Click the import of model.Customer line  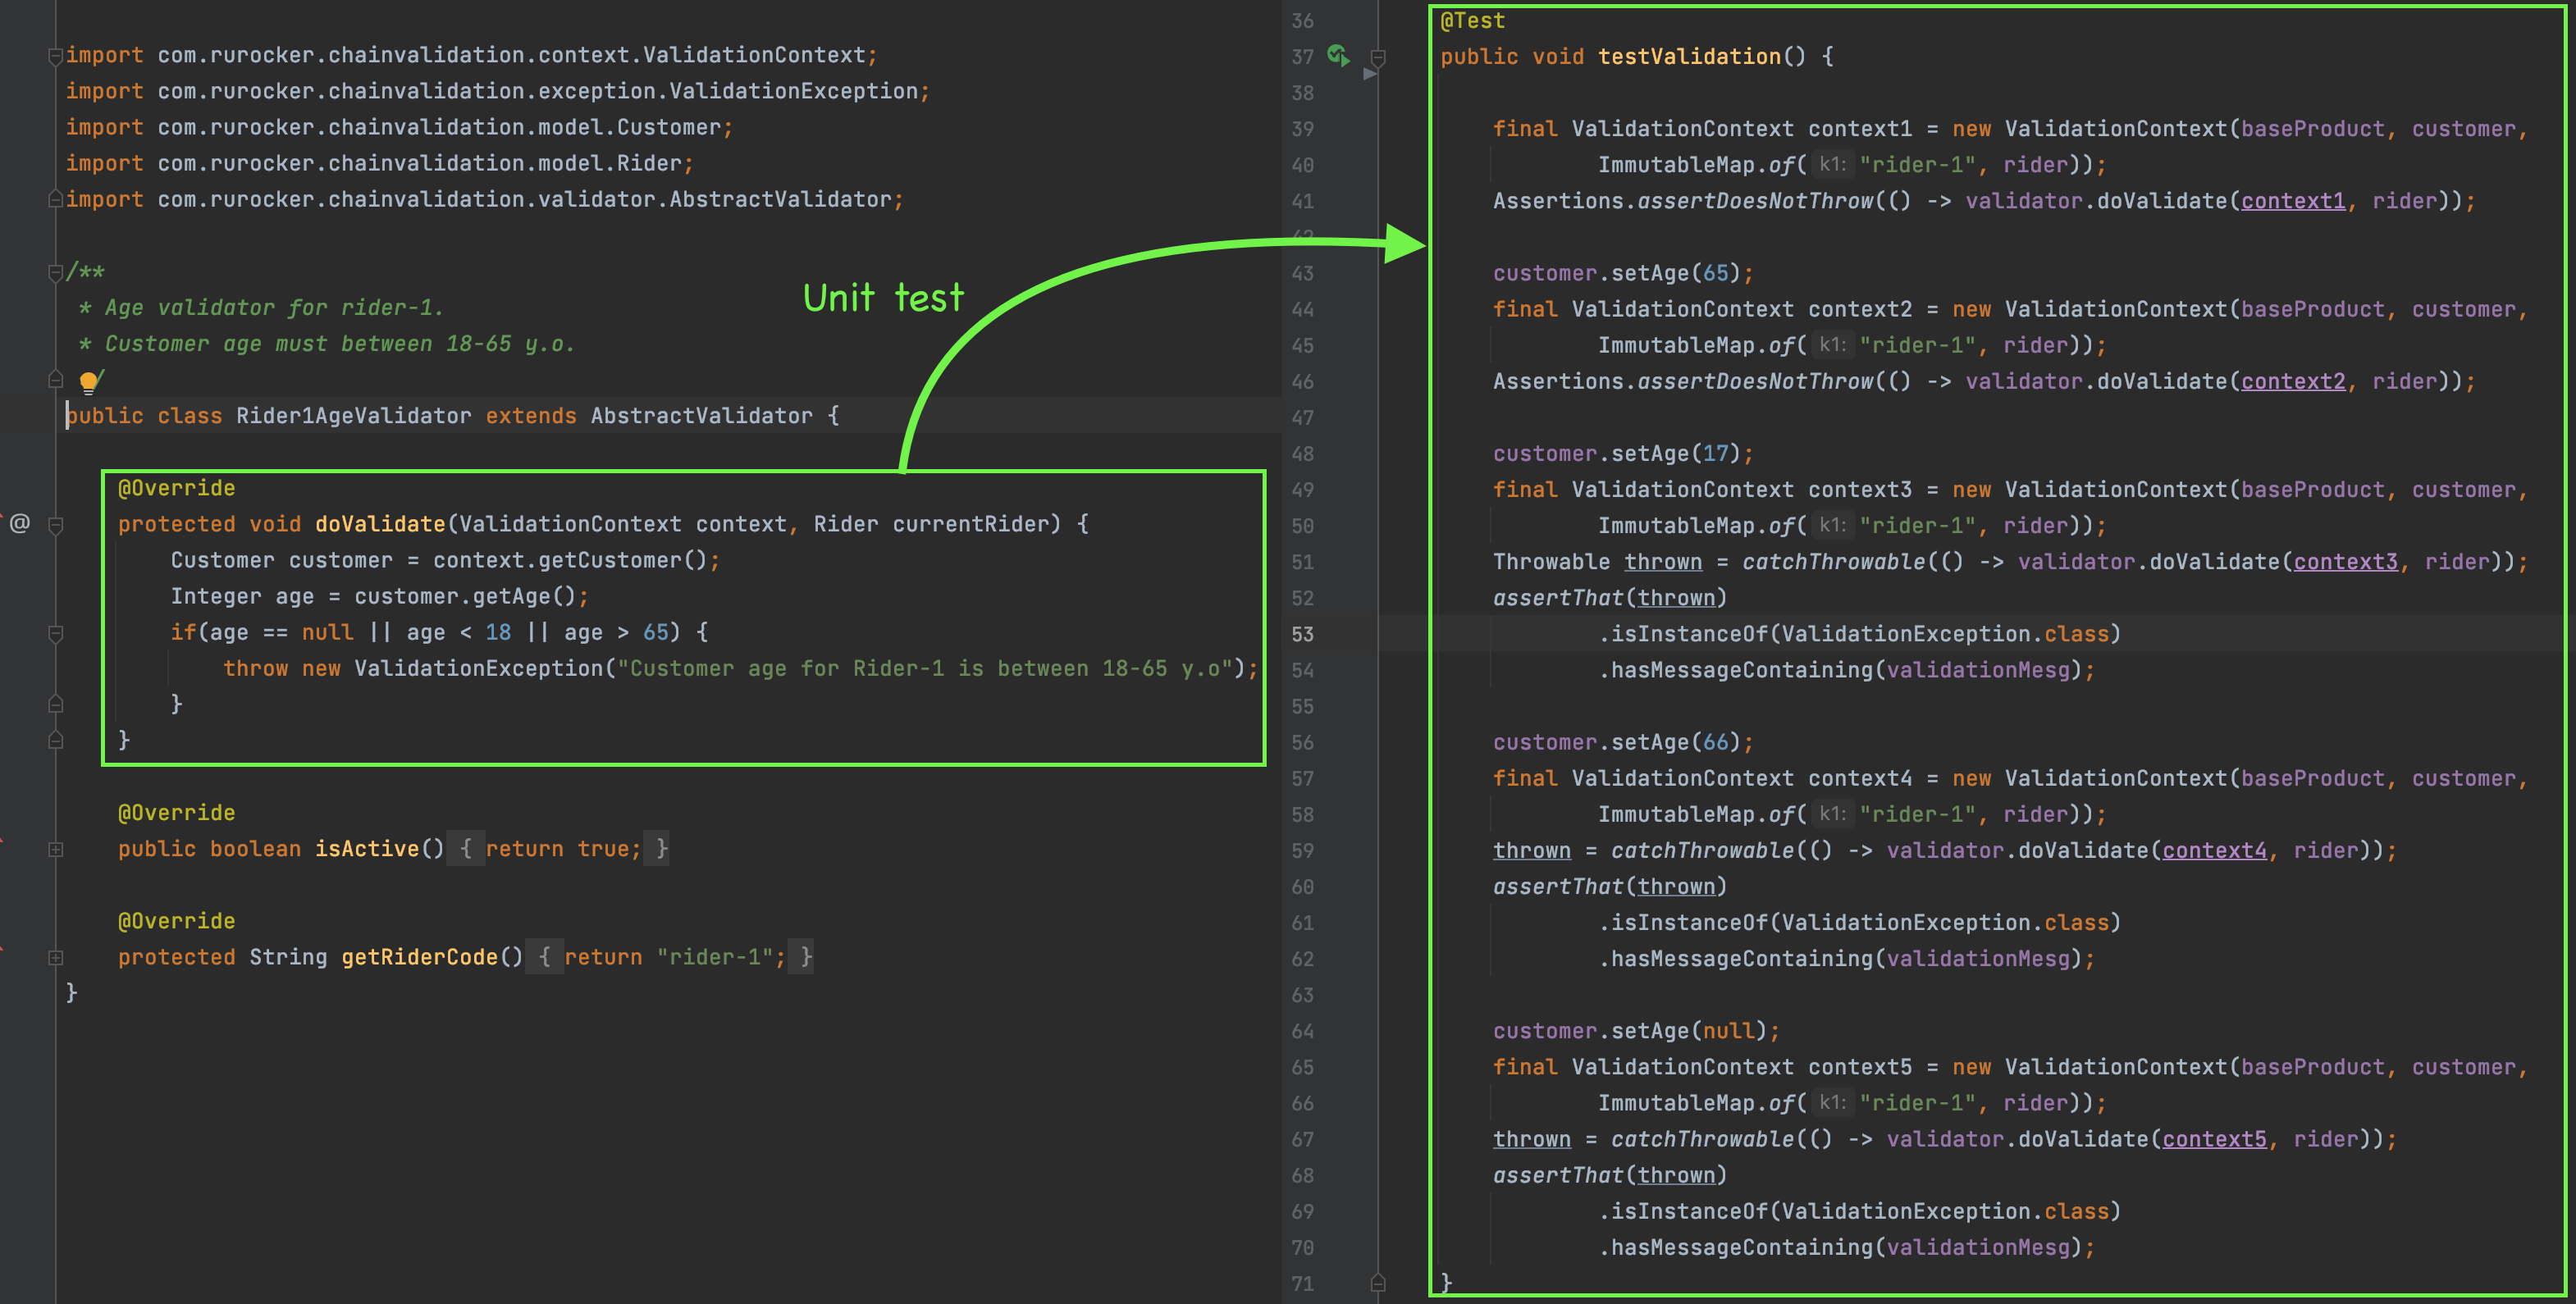point(399,127)
